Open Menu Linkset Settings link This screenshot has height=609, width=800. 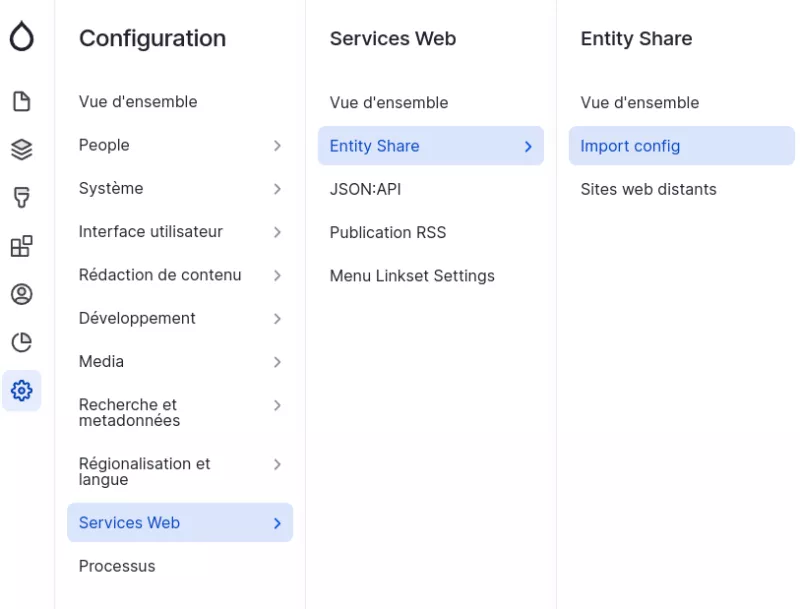(412, 276)
